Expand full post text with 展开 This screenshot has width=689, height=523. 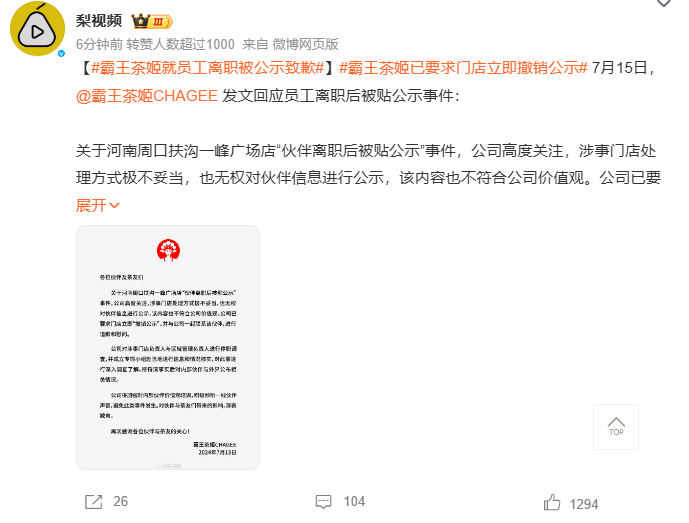click(x=91, y=205)
